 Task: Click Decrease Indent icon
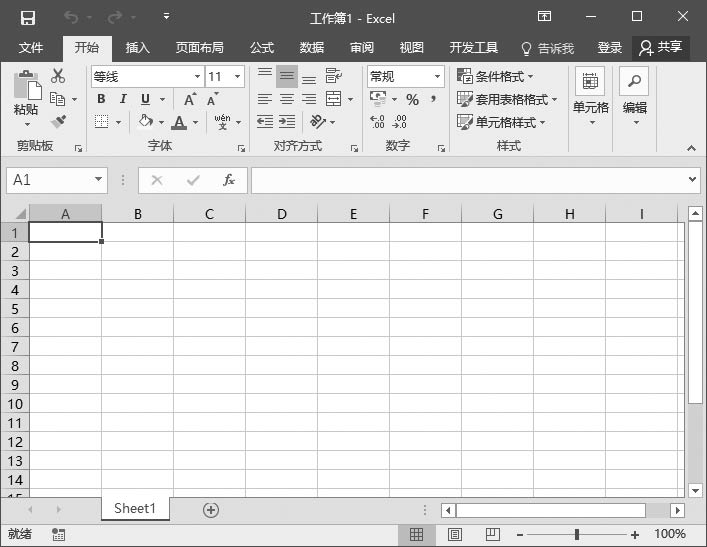[x=265, y=121]
